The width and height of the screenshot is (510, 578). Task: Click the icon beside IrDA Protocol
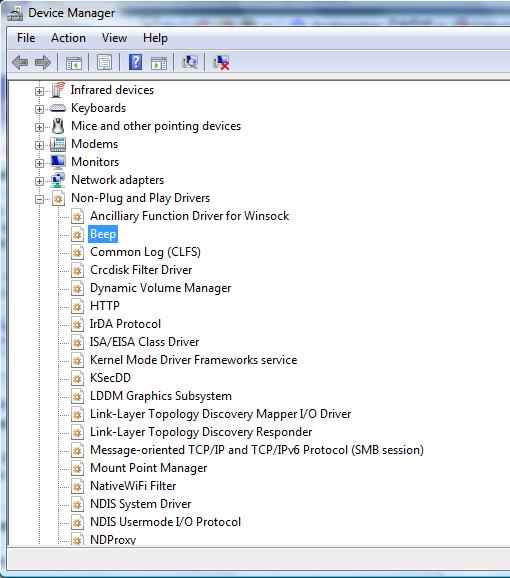(77, 324)
